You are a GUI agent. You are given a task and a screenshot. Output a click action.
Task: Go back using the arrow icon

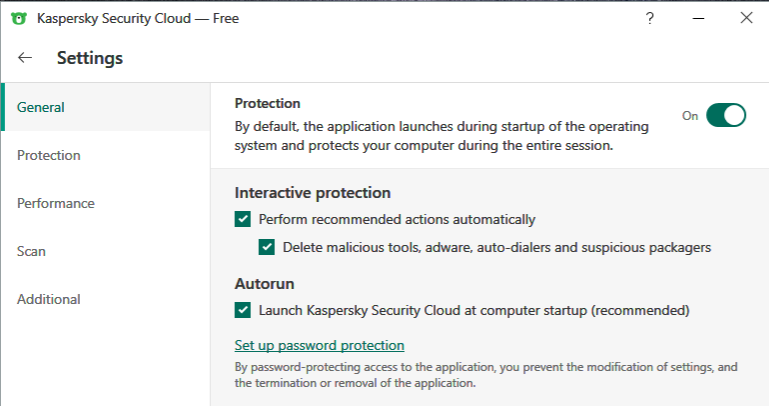click(x=26, y=58)
